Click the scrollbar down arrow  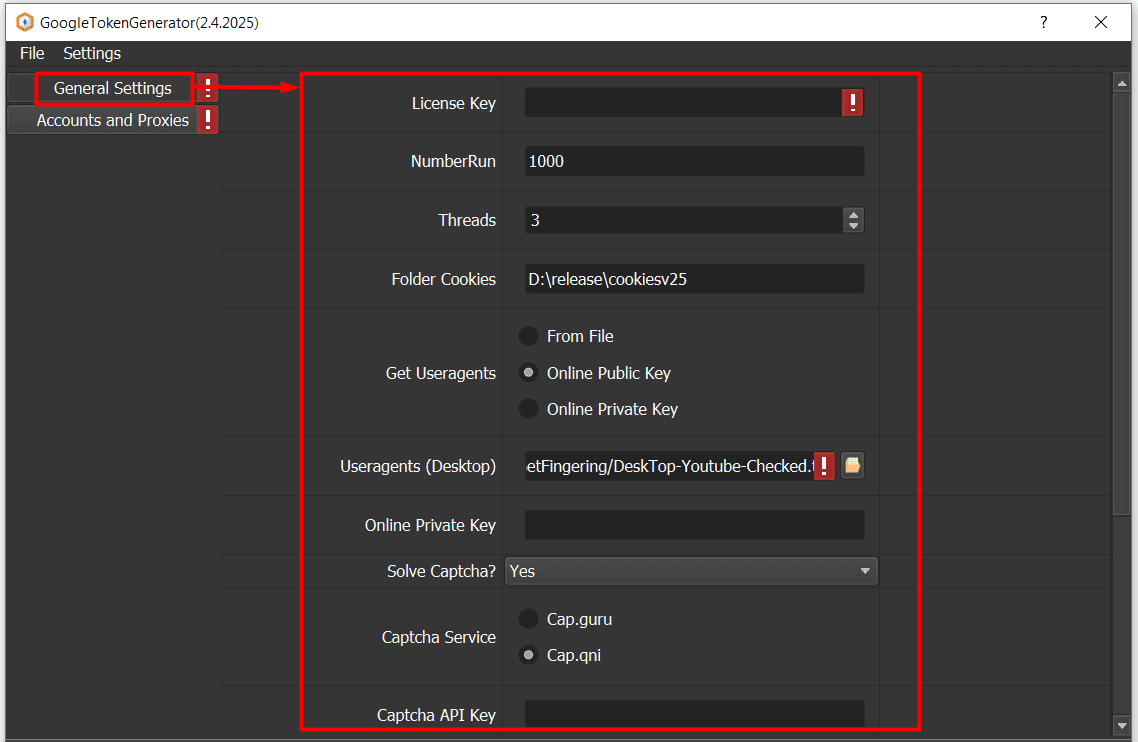[x=1121, y=725]
